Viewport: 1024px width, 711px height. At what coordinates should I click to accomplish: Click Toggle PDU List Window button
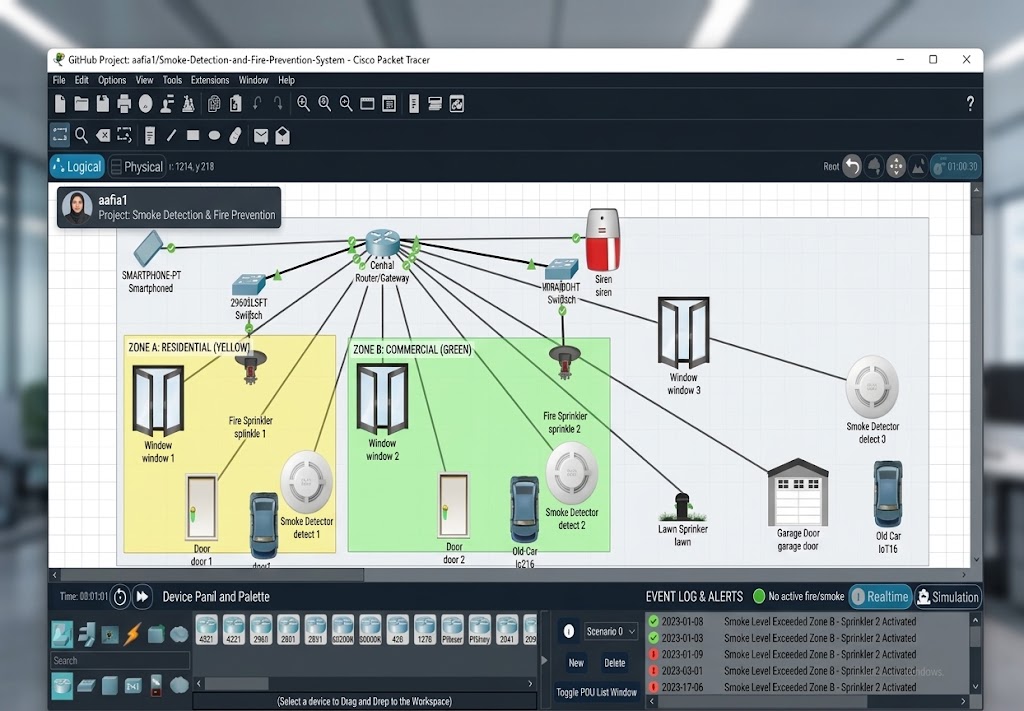[596, 692]
